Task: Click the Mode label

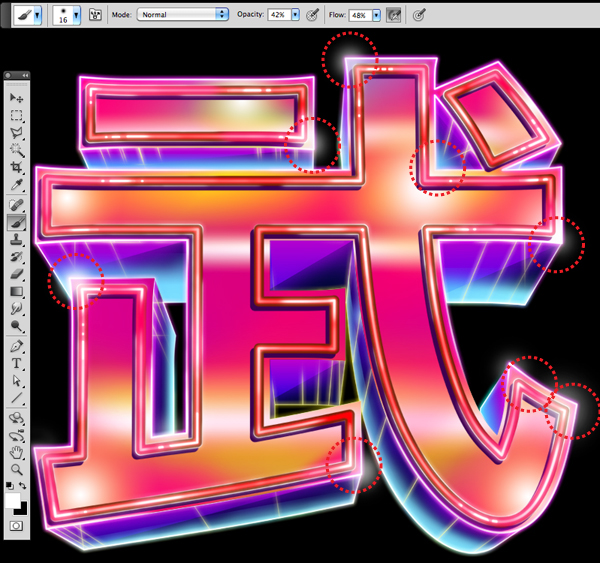Action: pyautogui.click(x=122, y=15)
